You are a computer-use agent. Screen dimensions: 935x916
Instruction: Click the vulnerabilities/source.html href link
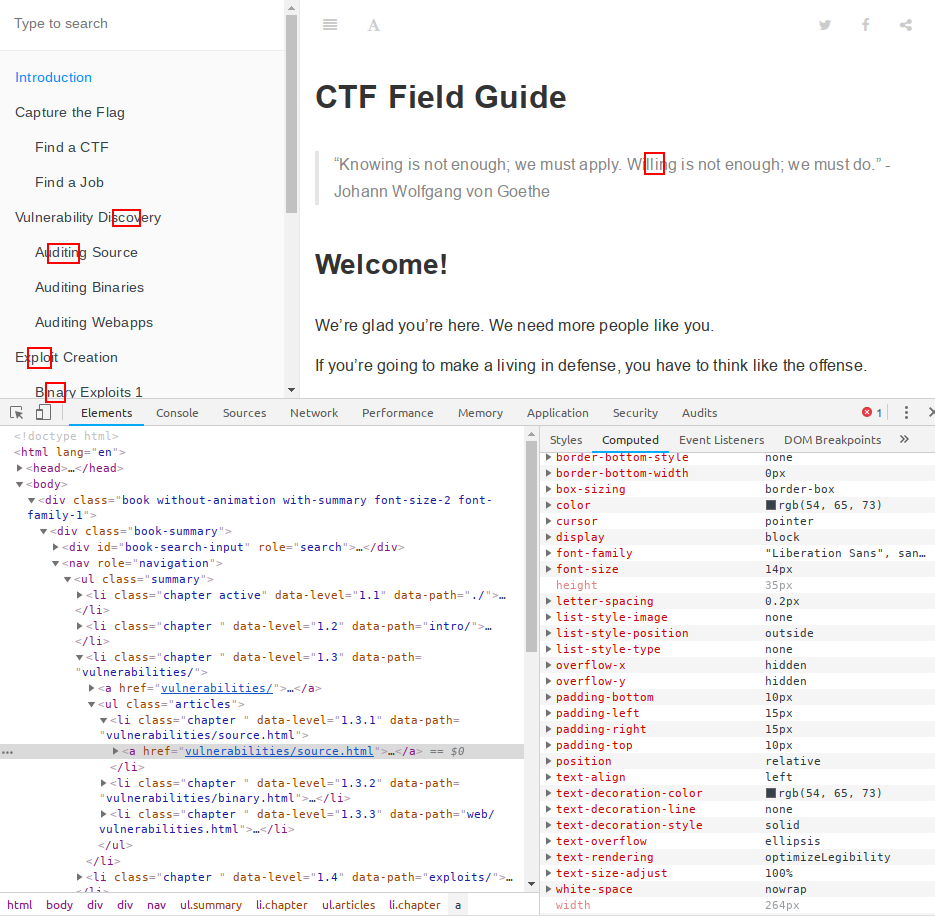pos(279,751)
